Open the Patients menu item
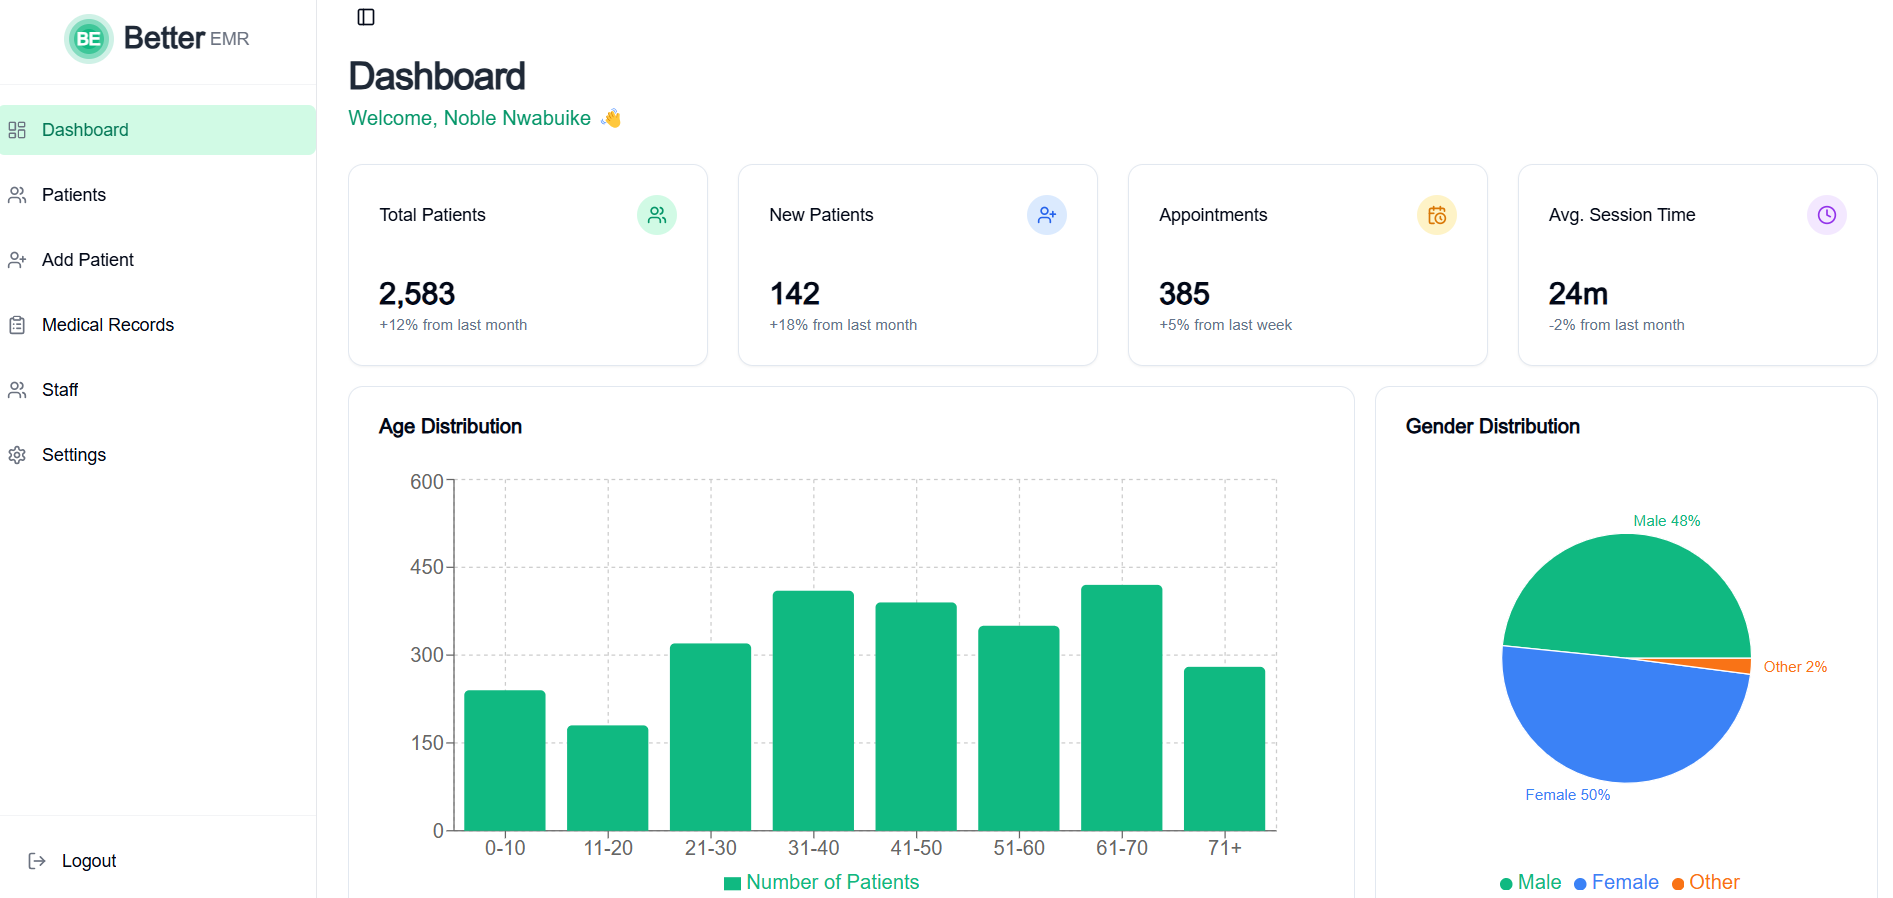Screen dimensions: 1893x898 [x=73, y=195]
